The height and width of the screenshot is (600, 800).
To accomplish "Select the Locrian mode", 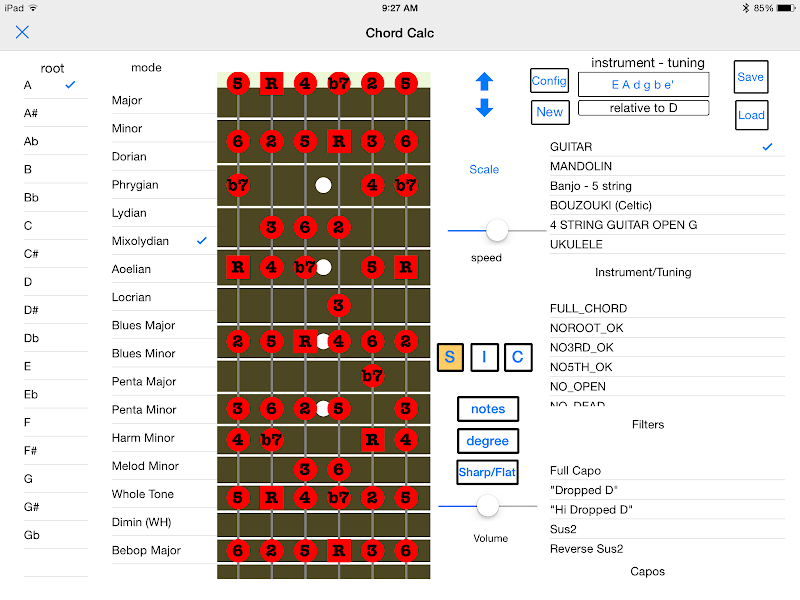I will [x=163, y=297].
